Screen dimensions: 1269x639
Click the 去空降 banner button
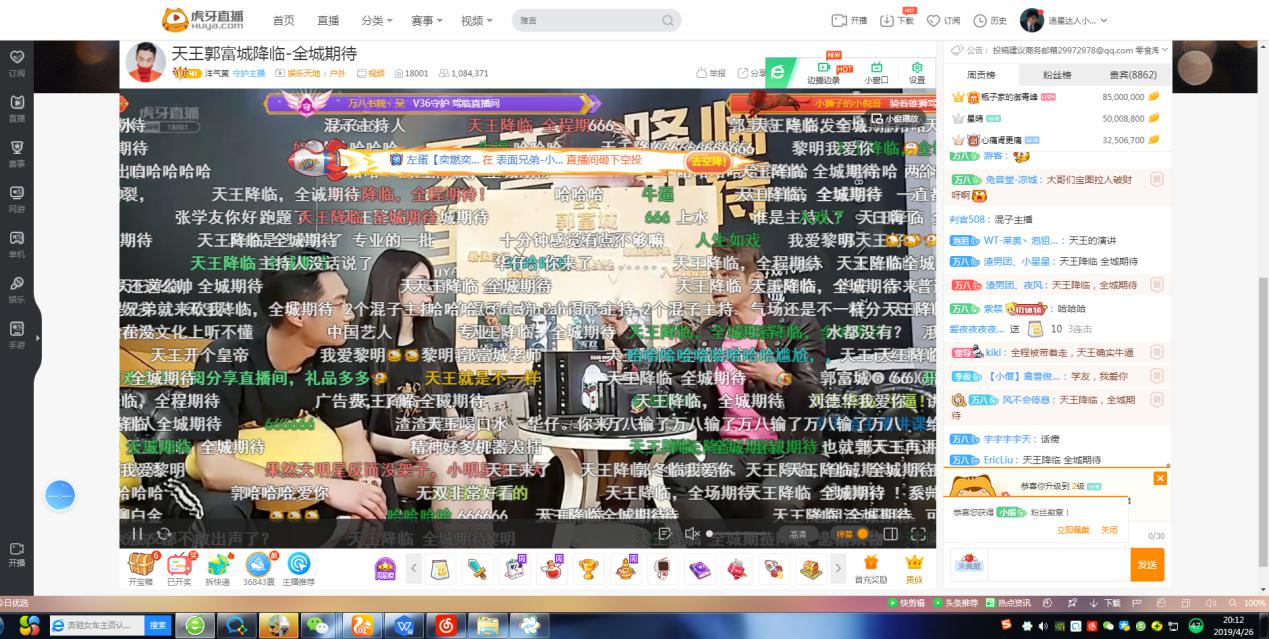click(x=707, y=160)
